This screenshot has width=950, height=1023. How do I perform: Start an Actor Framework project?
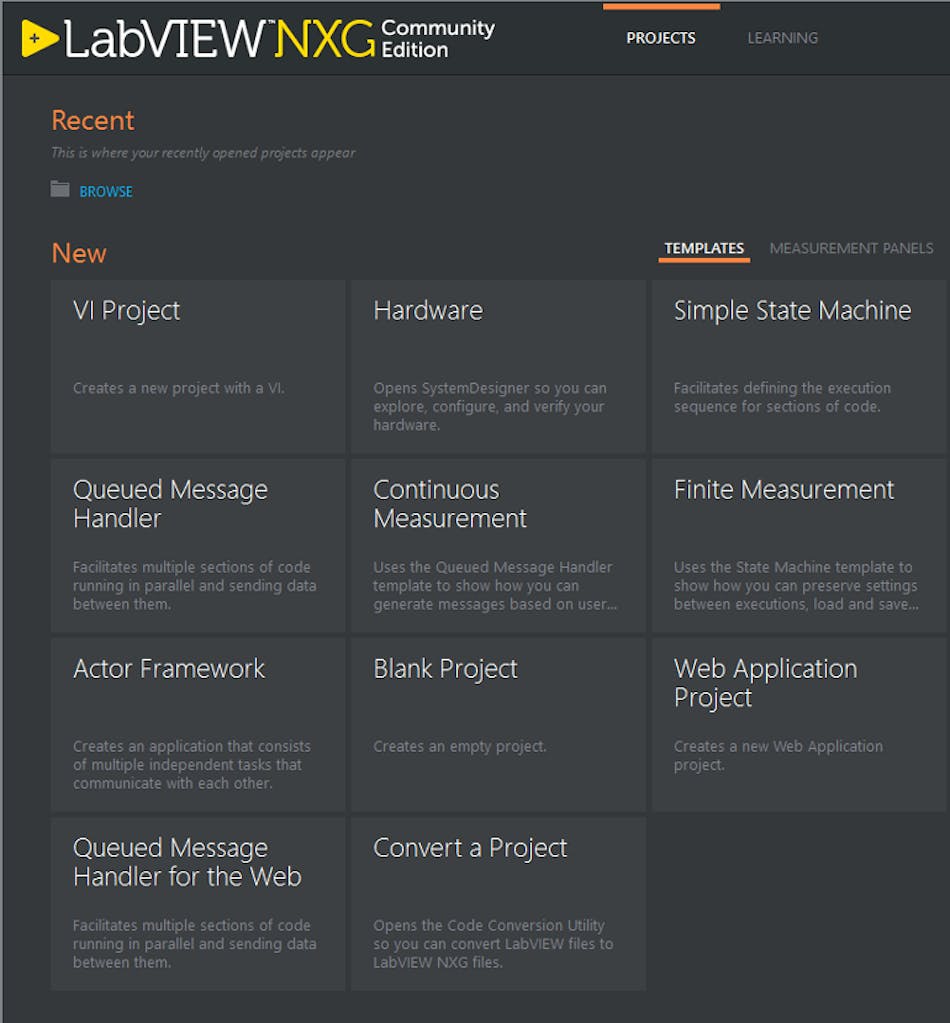tap(197, 724)
